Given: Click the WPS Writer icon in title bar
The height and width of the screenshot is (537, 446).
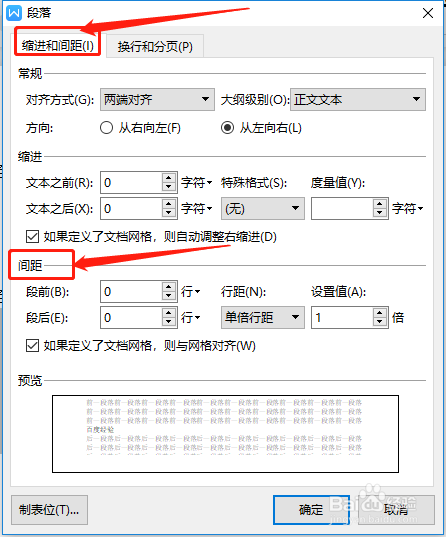Looking at the screenshot, I should [x=14, y=13].
